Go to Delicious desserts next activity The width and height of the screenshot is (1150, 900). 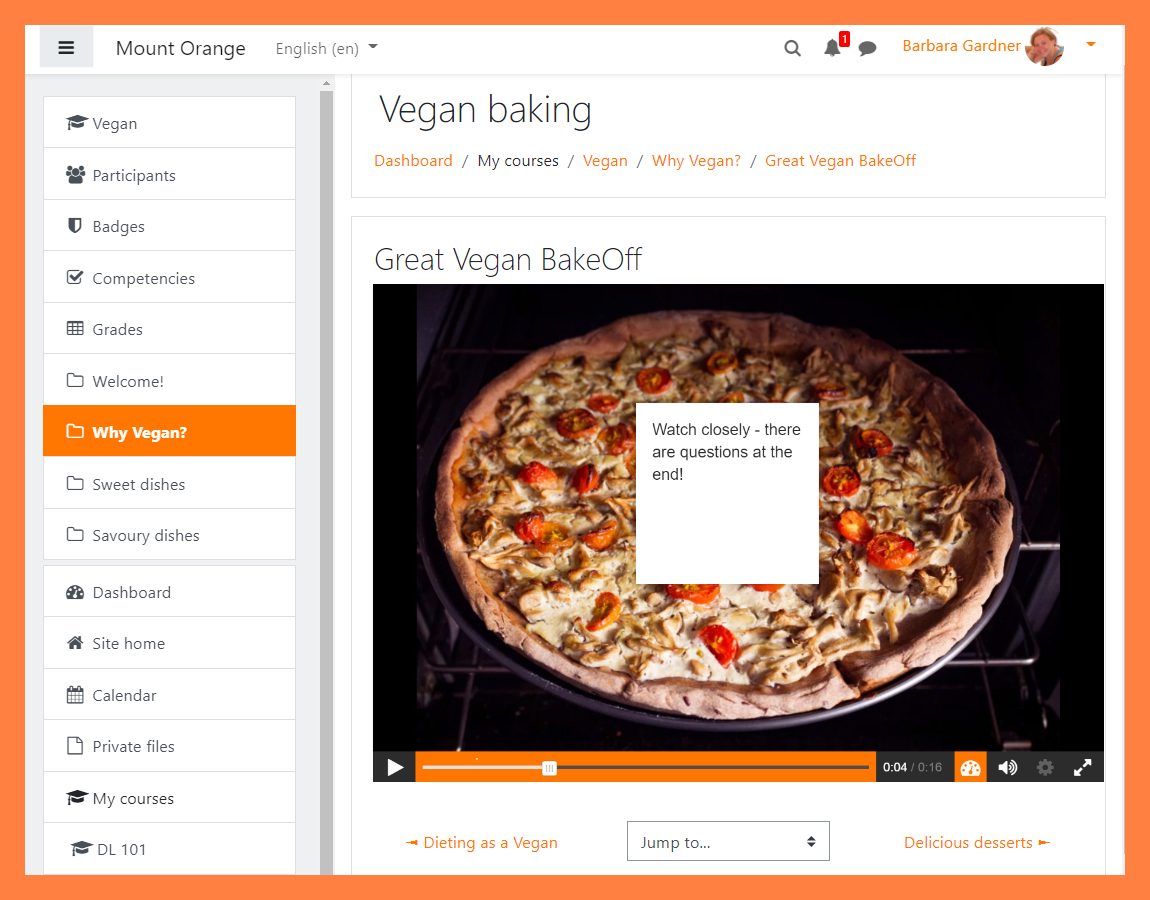(976, 842)
